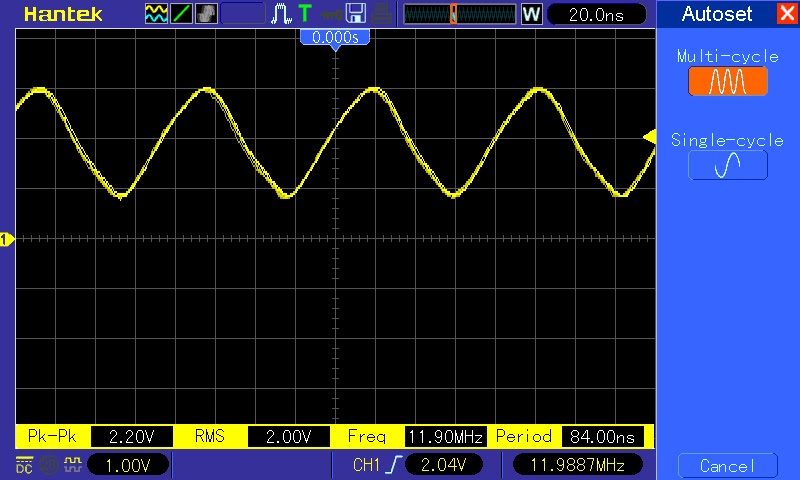The width and height of the screenshot is (800, 480).
Task: Click the waveform memory position bar
Action: [459, 14]
